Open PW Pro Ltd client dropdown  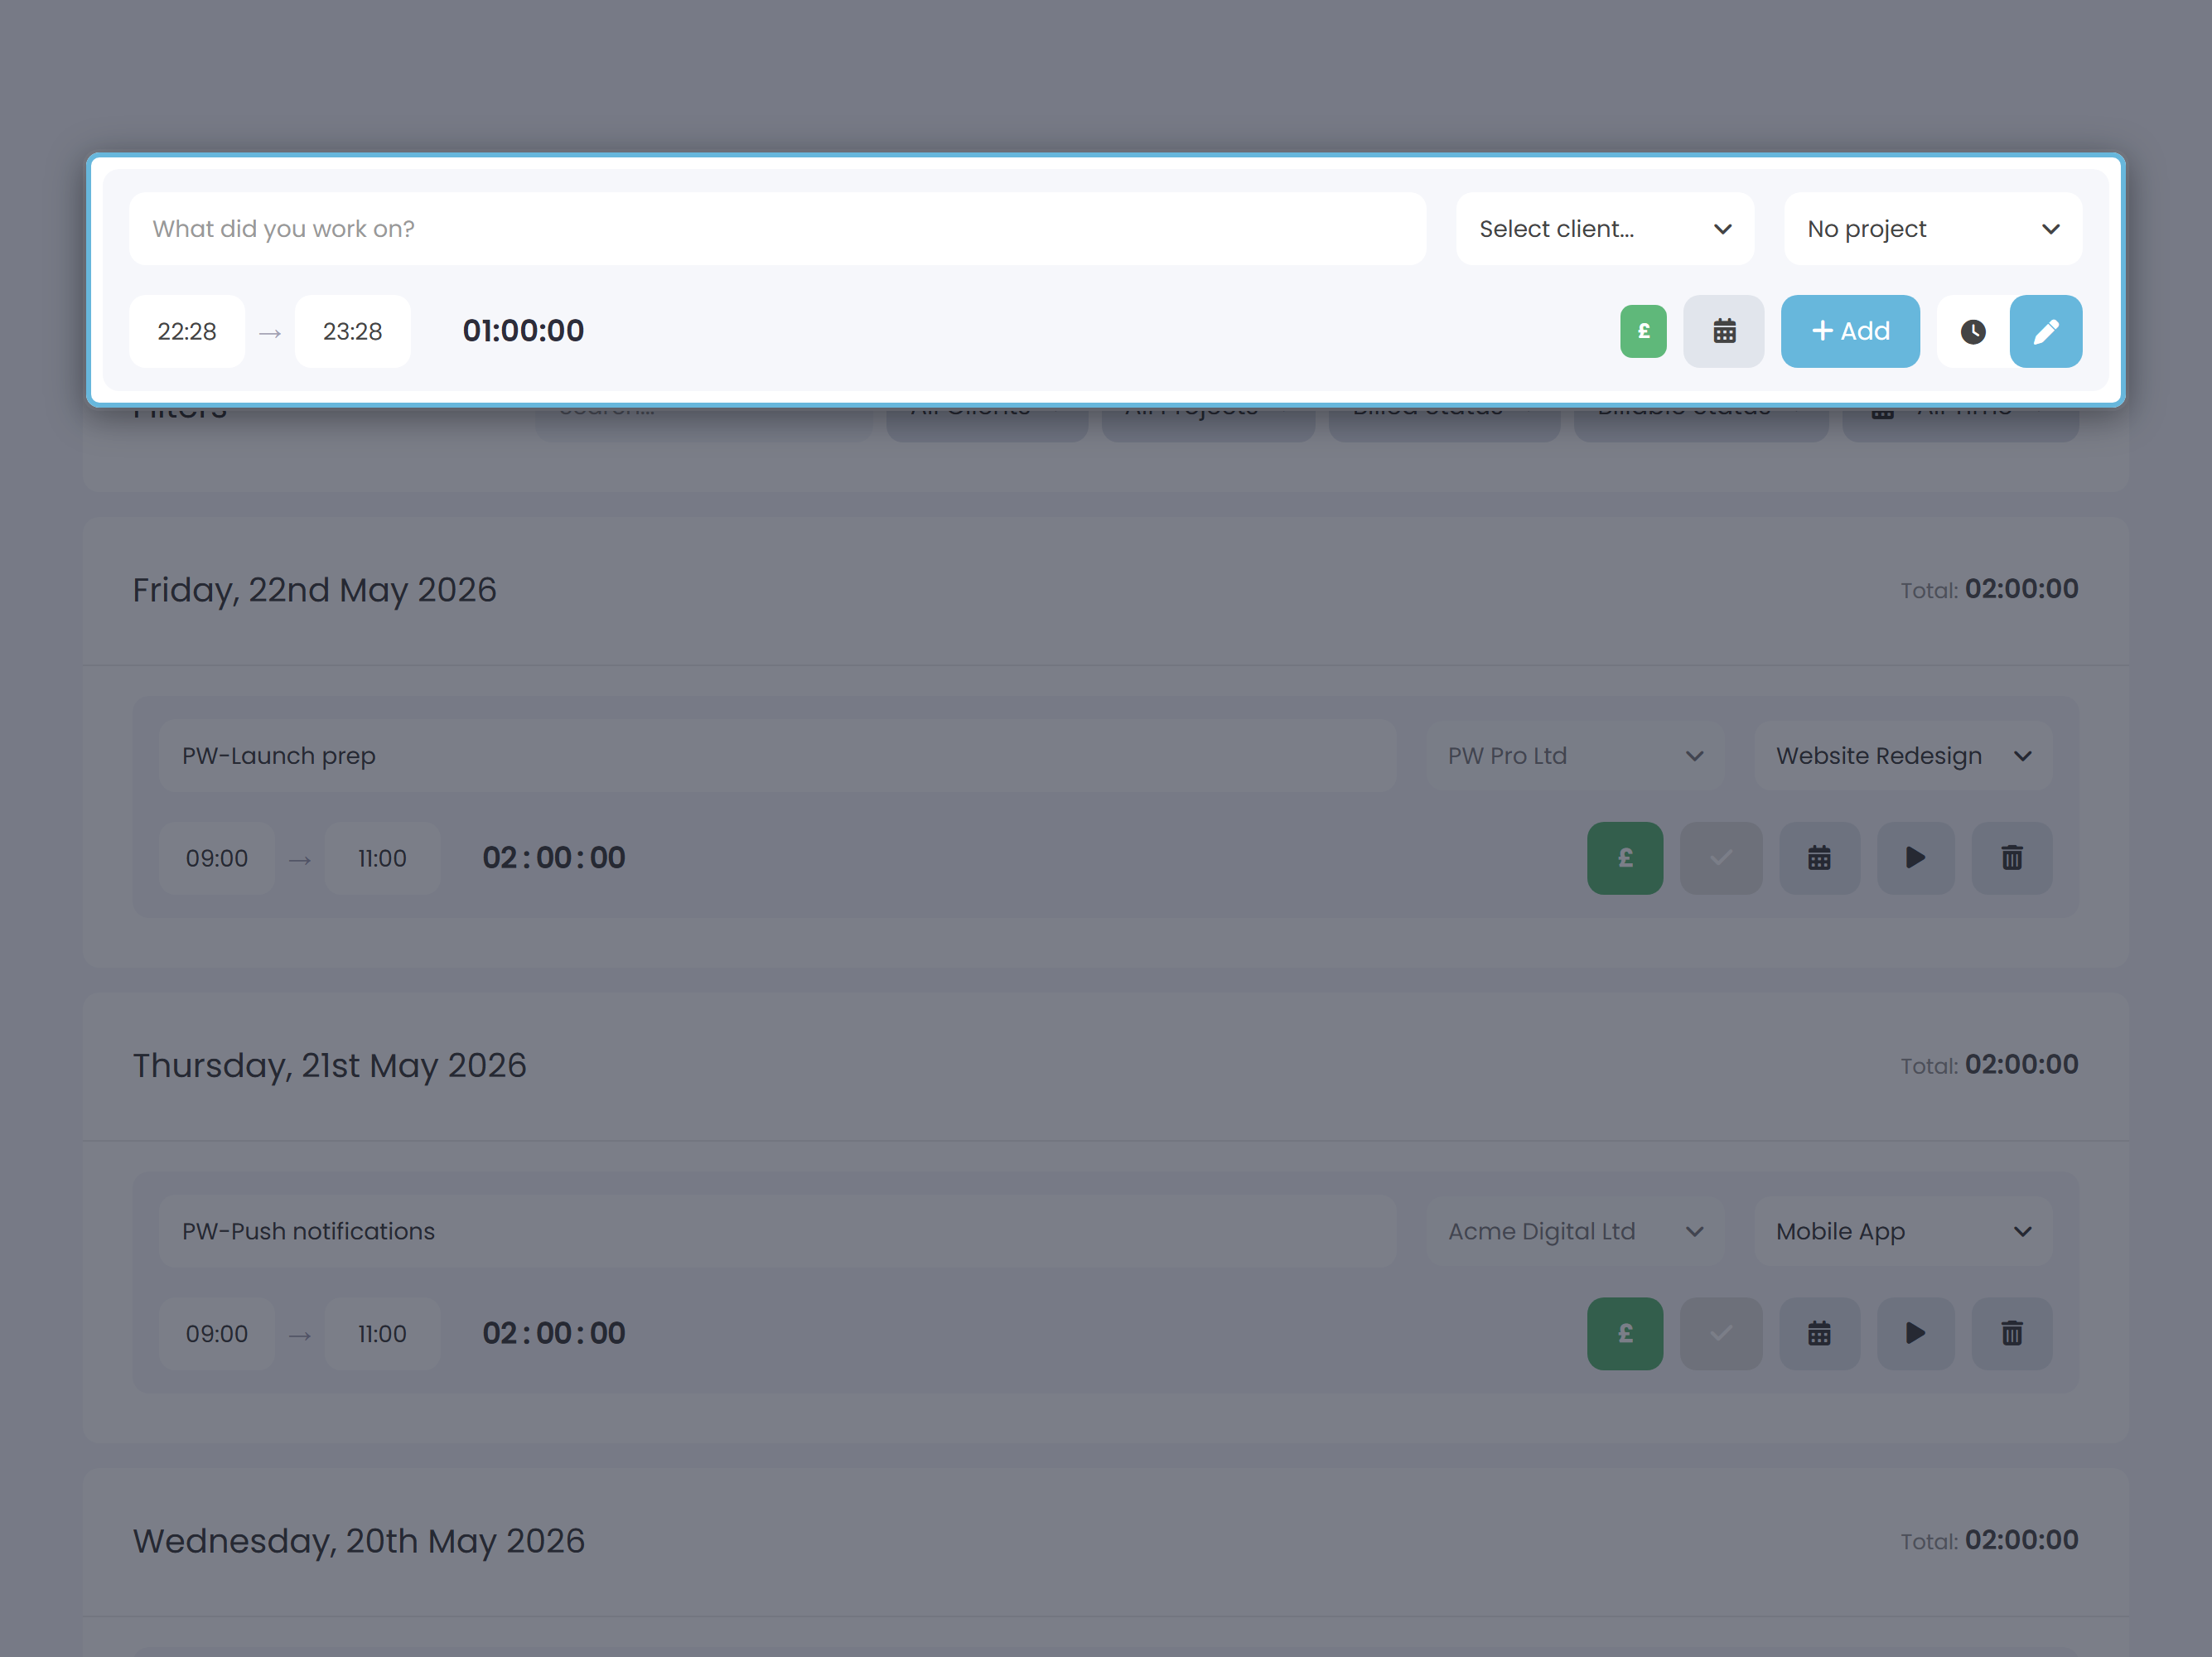[x=1575, y=756]
